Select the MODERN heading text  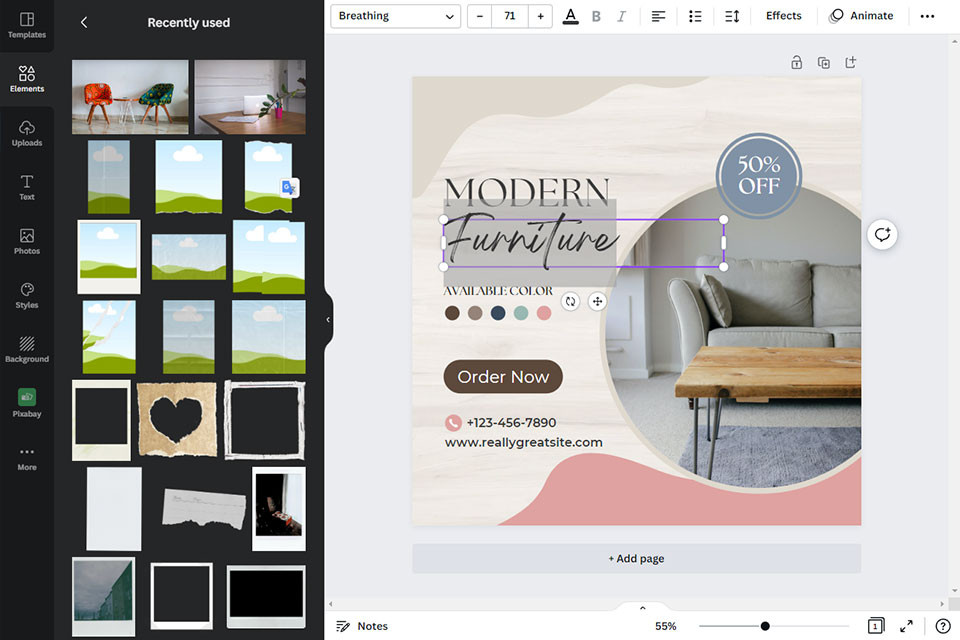point(527,192)
